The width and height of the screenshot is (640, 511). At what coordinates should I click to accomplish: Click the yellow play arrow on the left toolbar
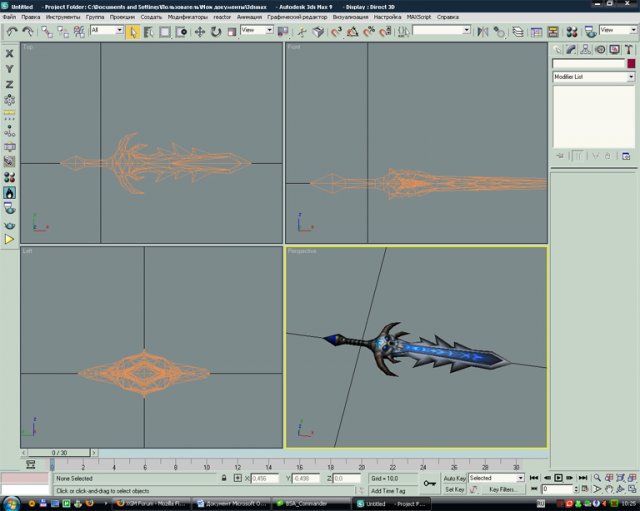pyautogui.click(x=9, y=240)
